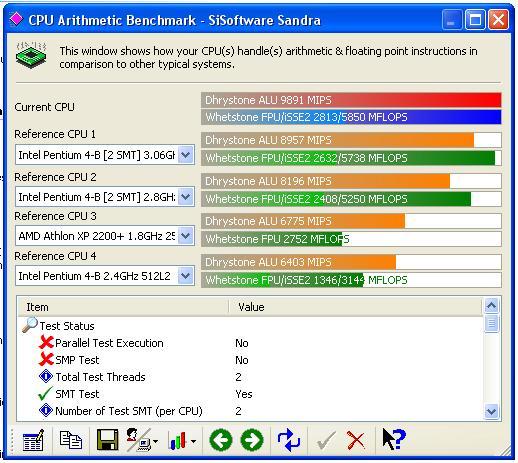Click the Reference CPU 1 label
This screenshot has width=518, height=463.
[x=55, y=134]
